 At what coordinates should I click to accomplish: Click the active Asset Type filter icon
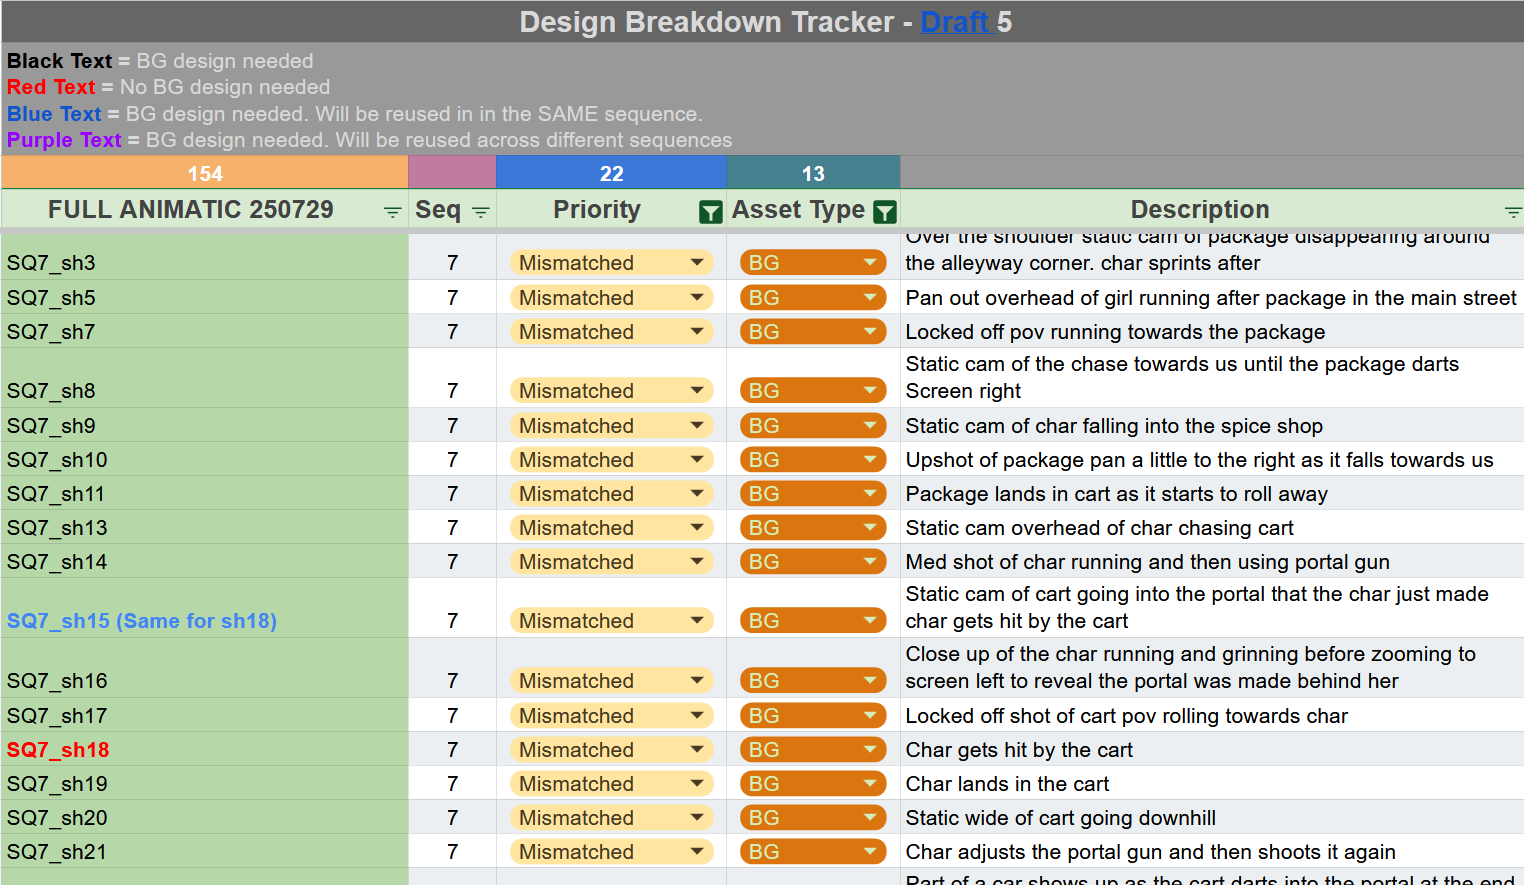tap(884, 212)
